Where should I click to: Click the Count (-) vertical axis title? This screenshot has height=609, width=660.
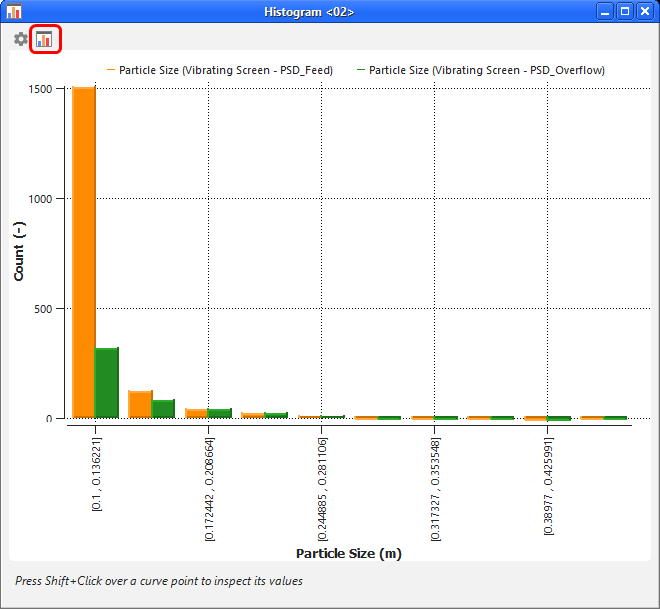click(x=20, y=251)
